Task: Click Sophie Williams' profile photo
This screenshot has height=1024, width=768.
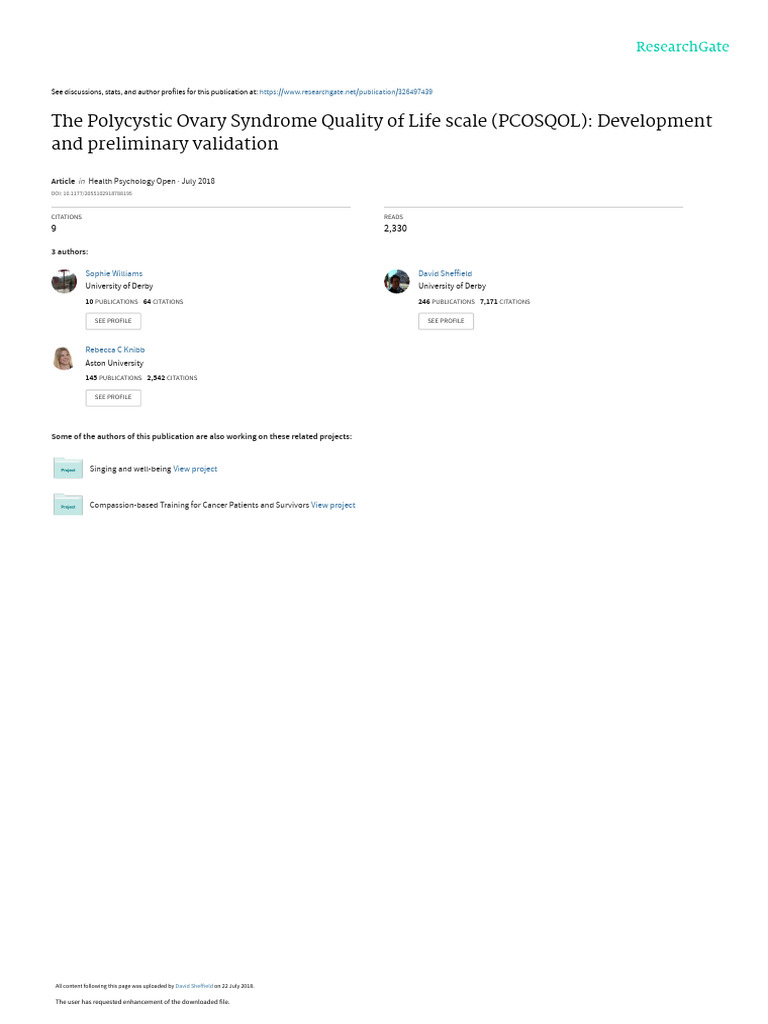Action: [64, 281]
